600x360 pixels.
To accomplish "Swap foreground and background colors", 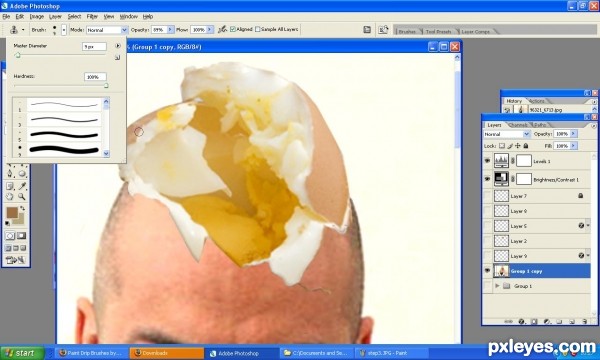I will pos(23,208).
